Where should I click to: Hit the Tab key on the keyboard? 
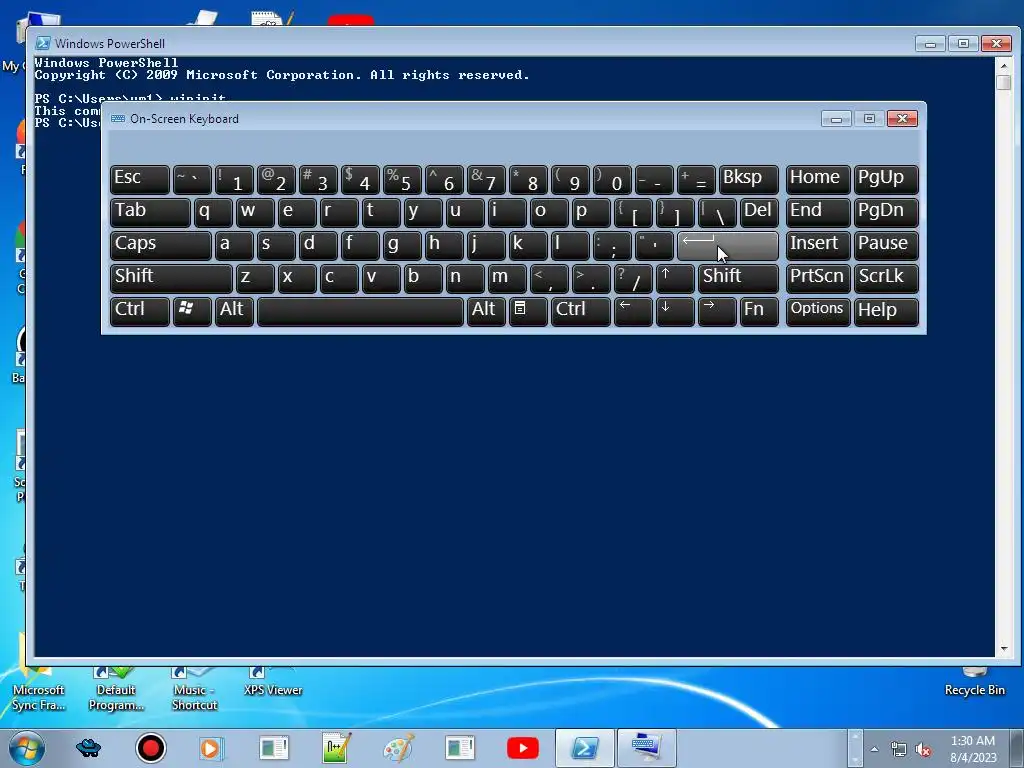150,212
